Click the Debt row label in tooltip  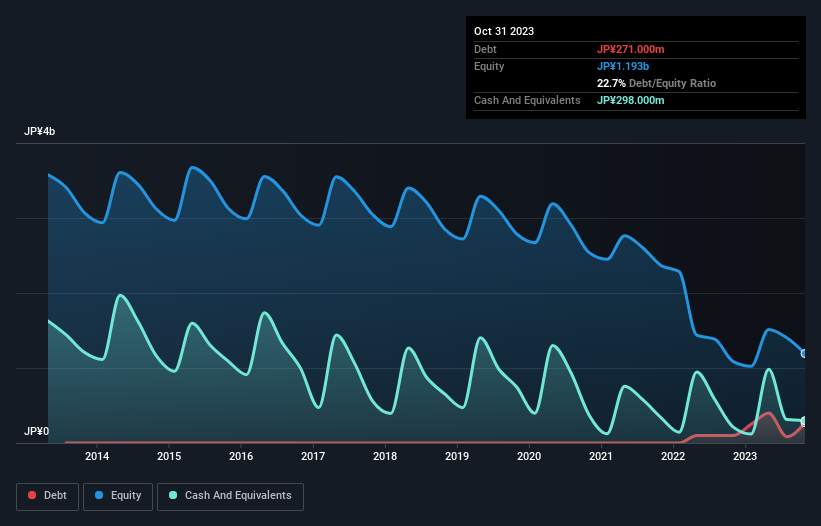tap(485, 49)
